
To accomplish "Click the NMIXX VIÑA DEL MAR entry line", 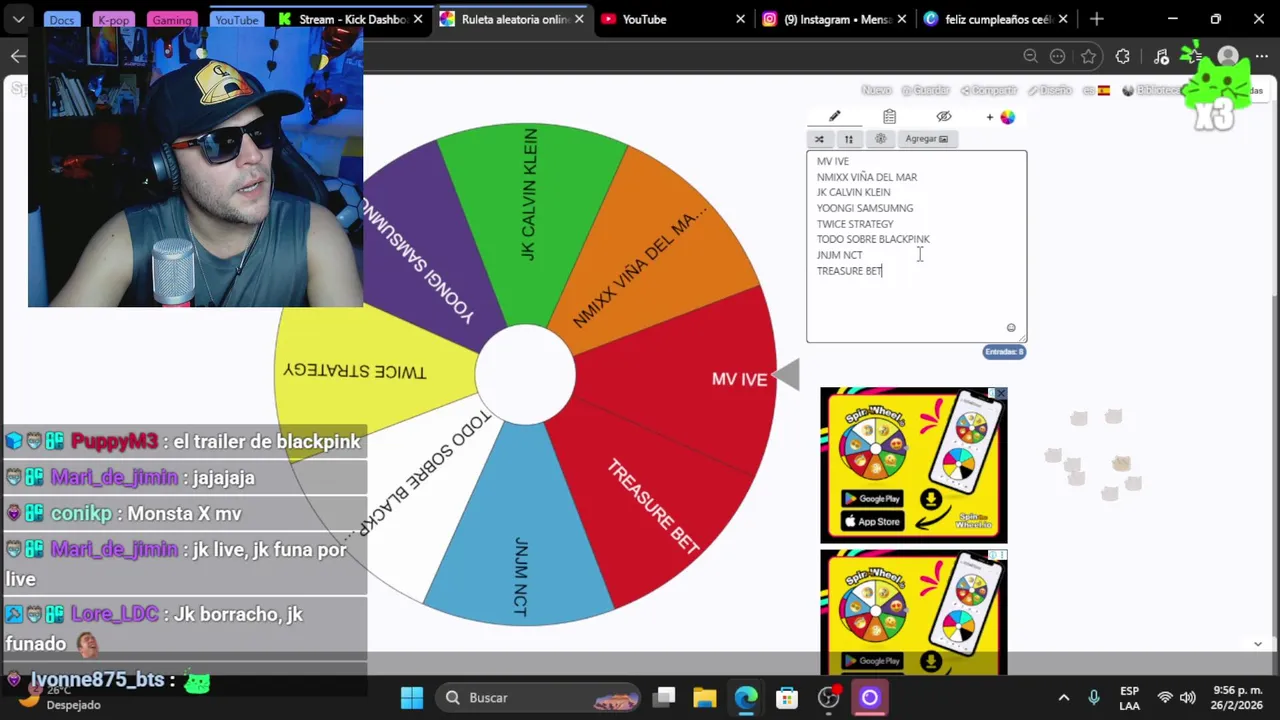I will (866, 177).
